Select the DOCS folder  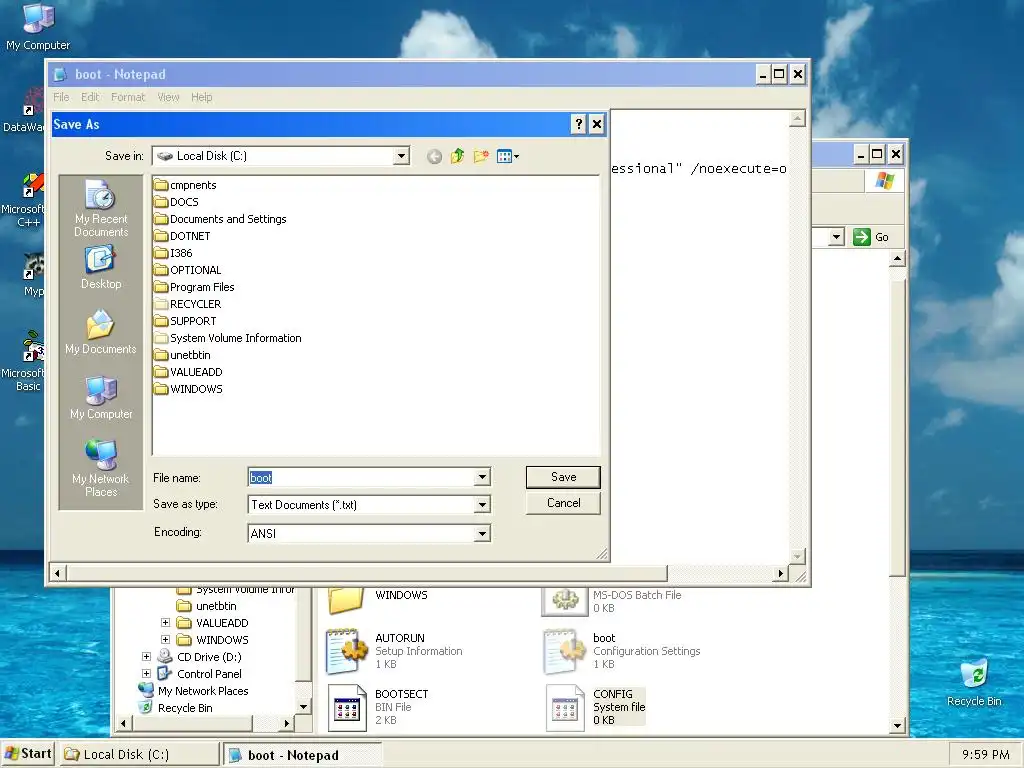[x=176, y=202]
